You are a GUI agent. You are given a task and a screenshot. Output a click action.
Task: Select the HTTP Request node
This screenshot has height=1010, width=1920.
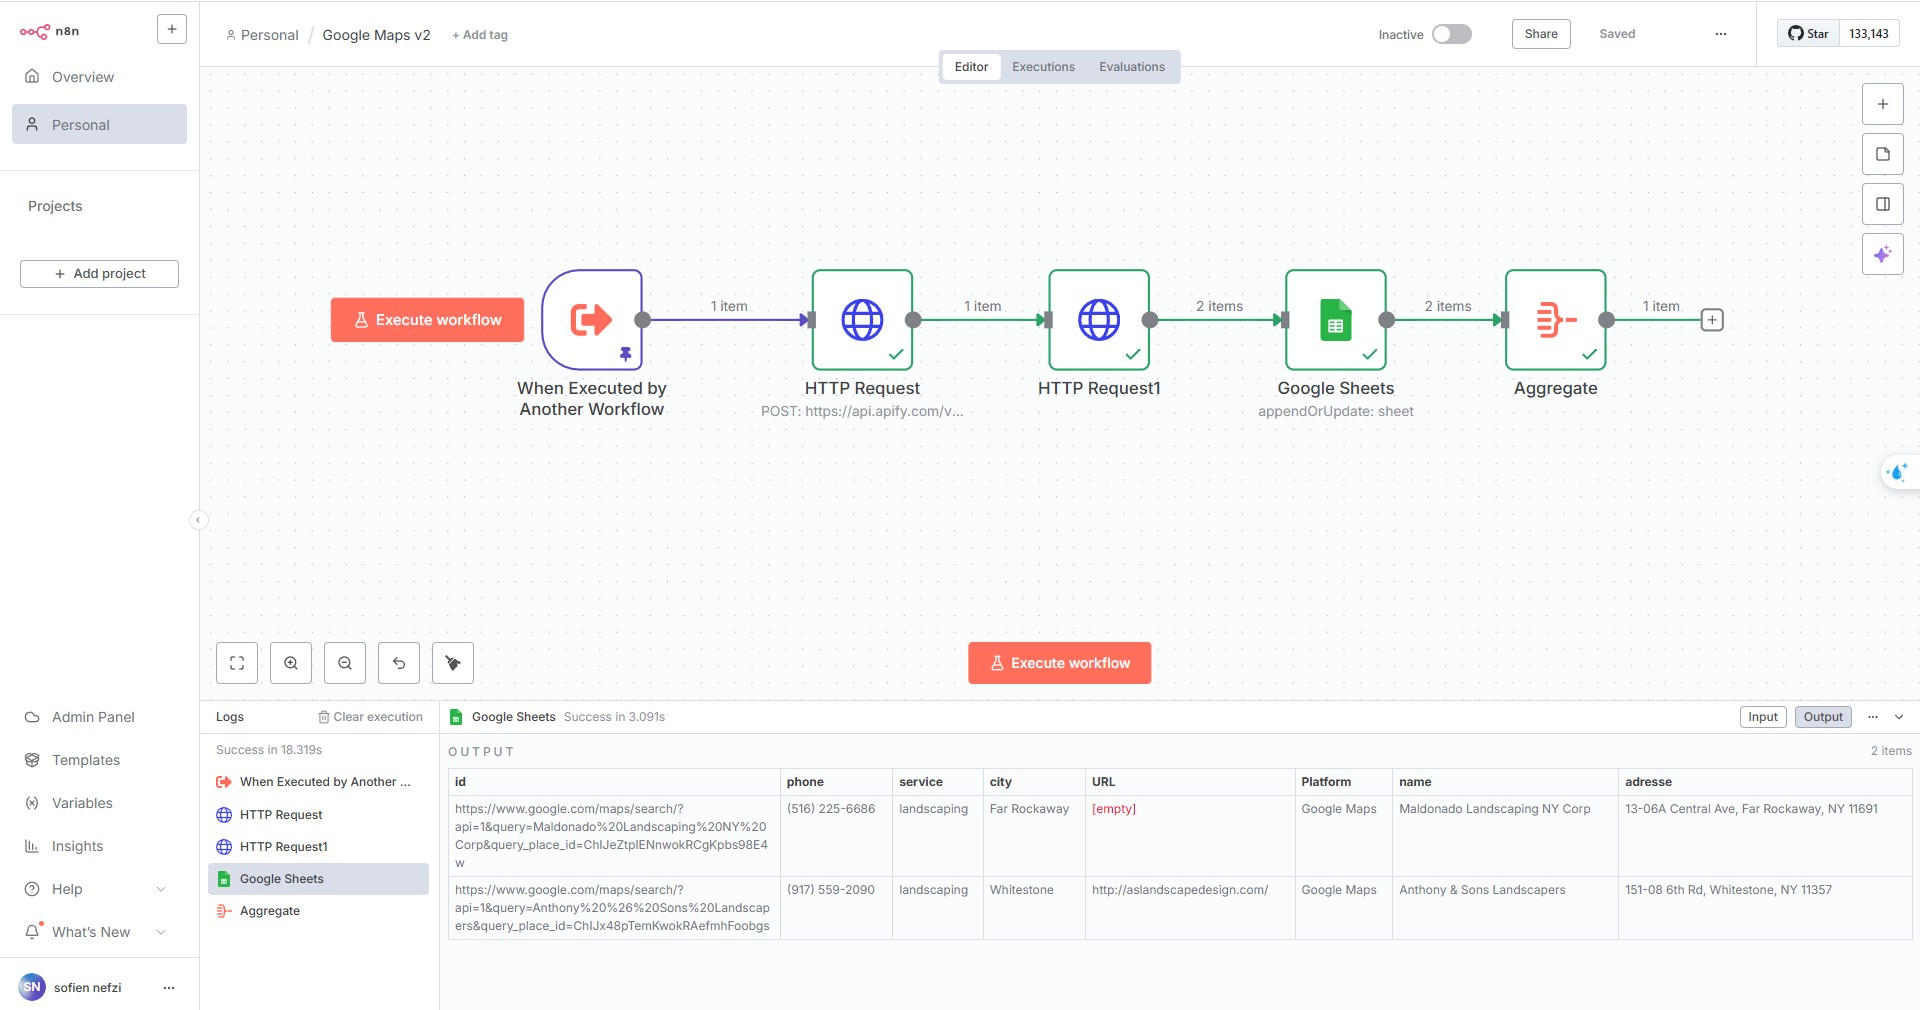coord(862,320)
